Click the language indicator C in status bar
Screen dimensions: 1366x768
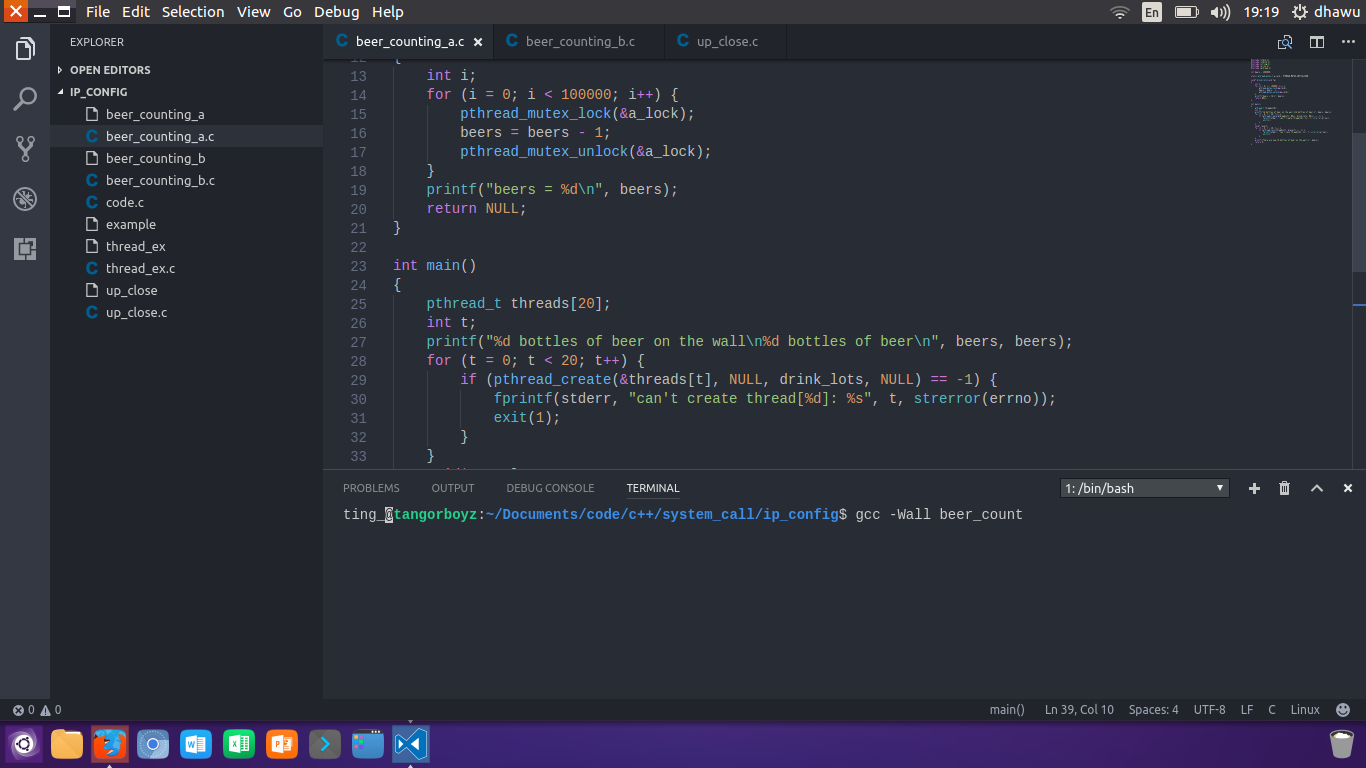(x=1271, y=709)
